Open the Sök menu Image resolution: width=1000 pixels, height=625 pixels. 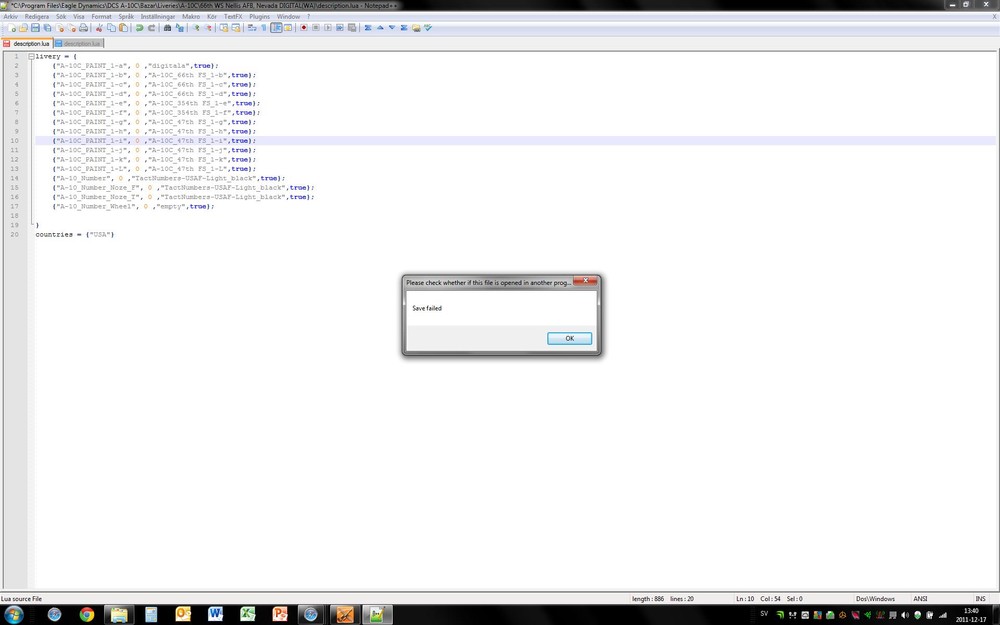click(61, 17)
